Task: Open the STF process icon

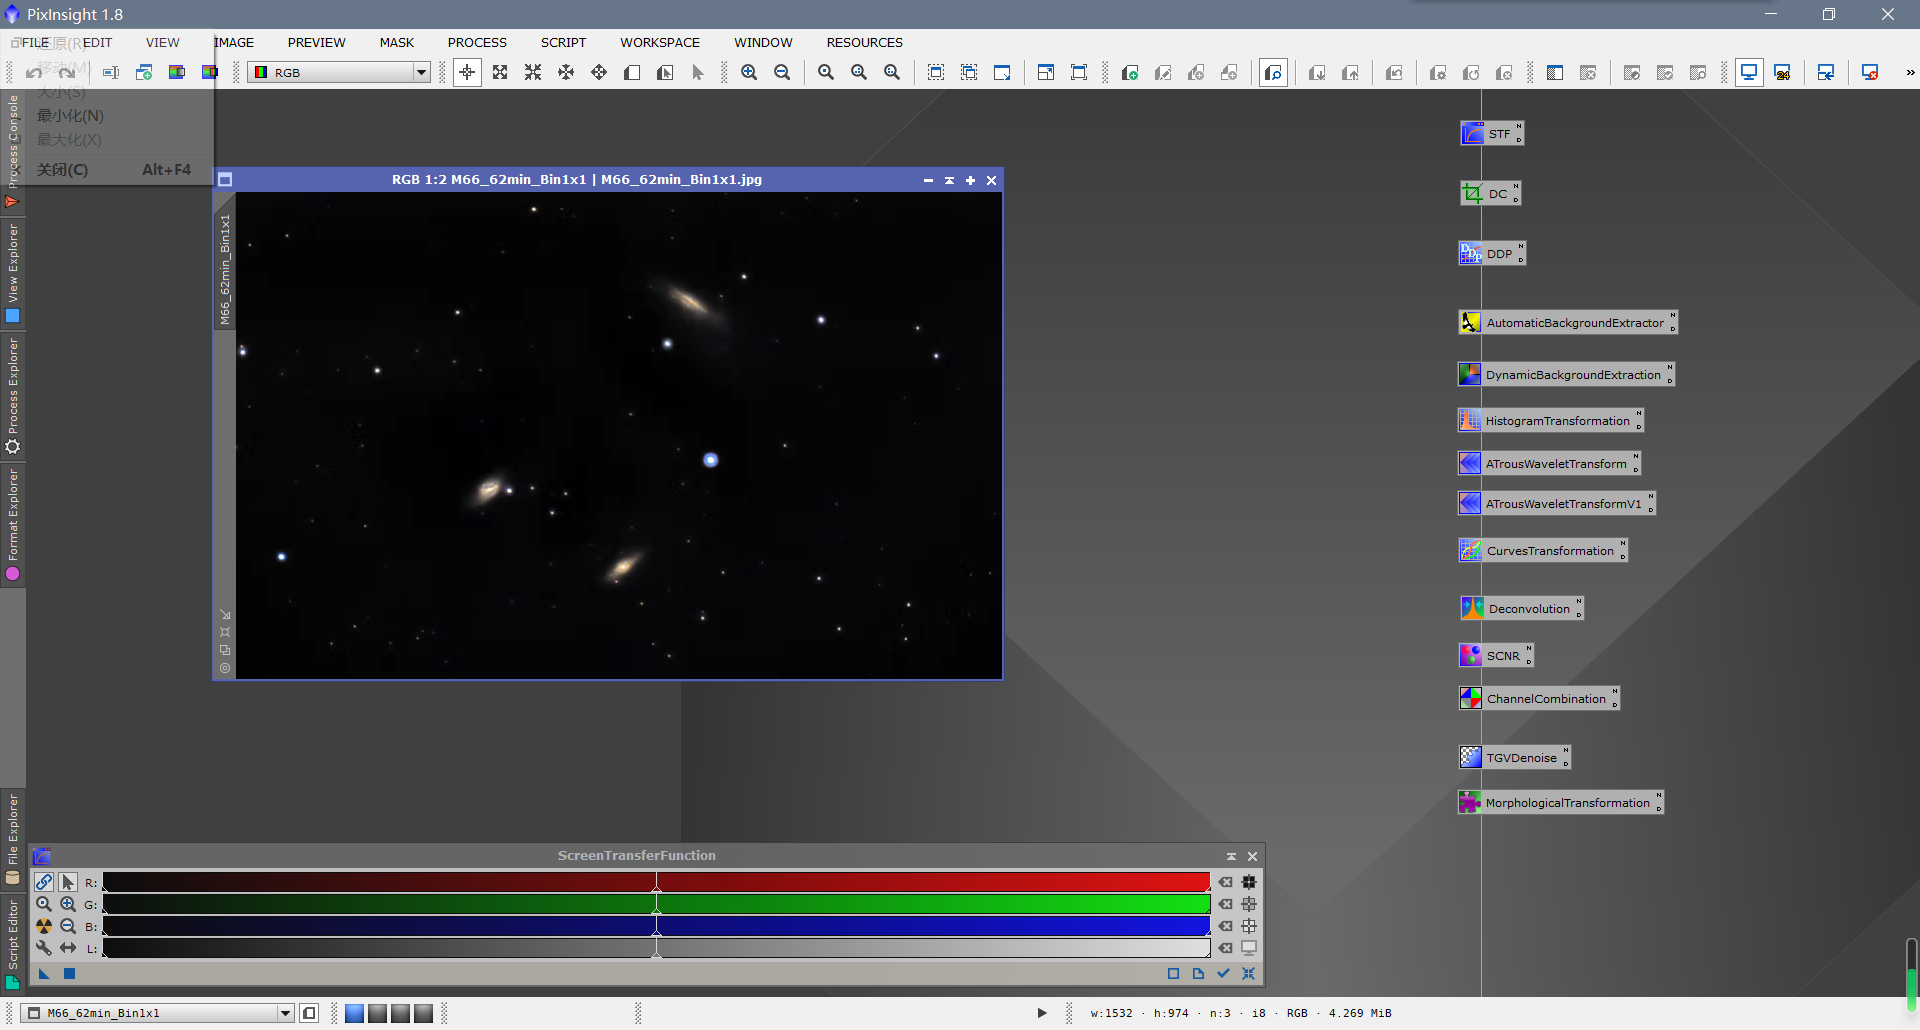Action: (1491, 133)
